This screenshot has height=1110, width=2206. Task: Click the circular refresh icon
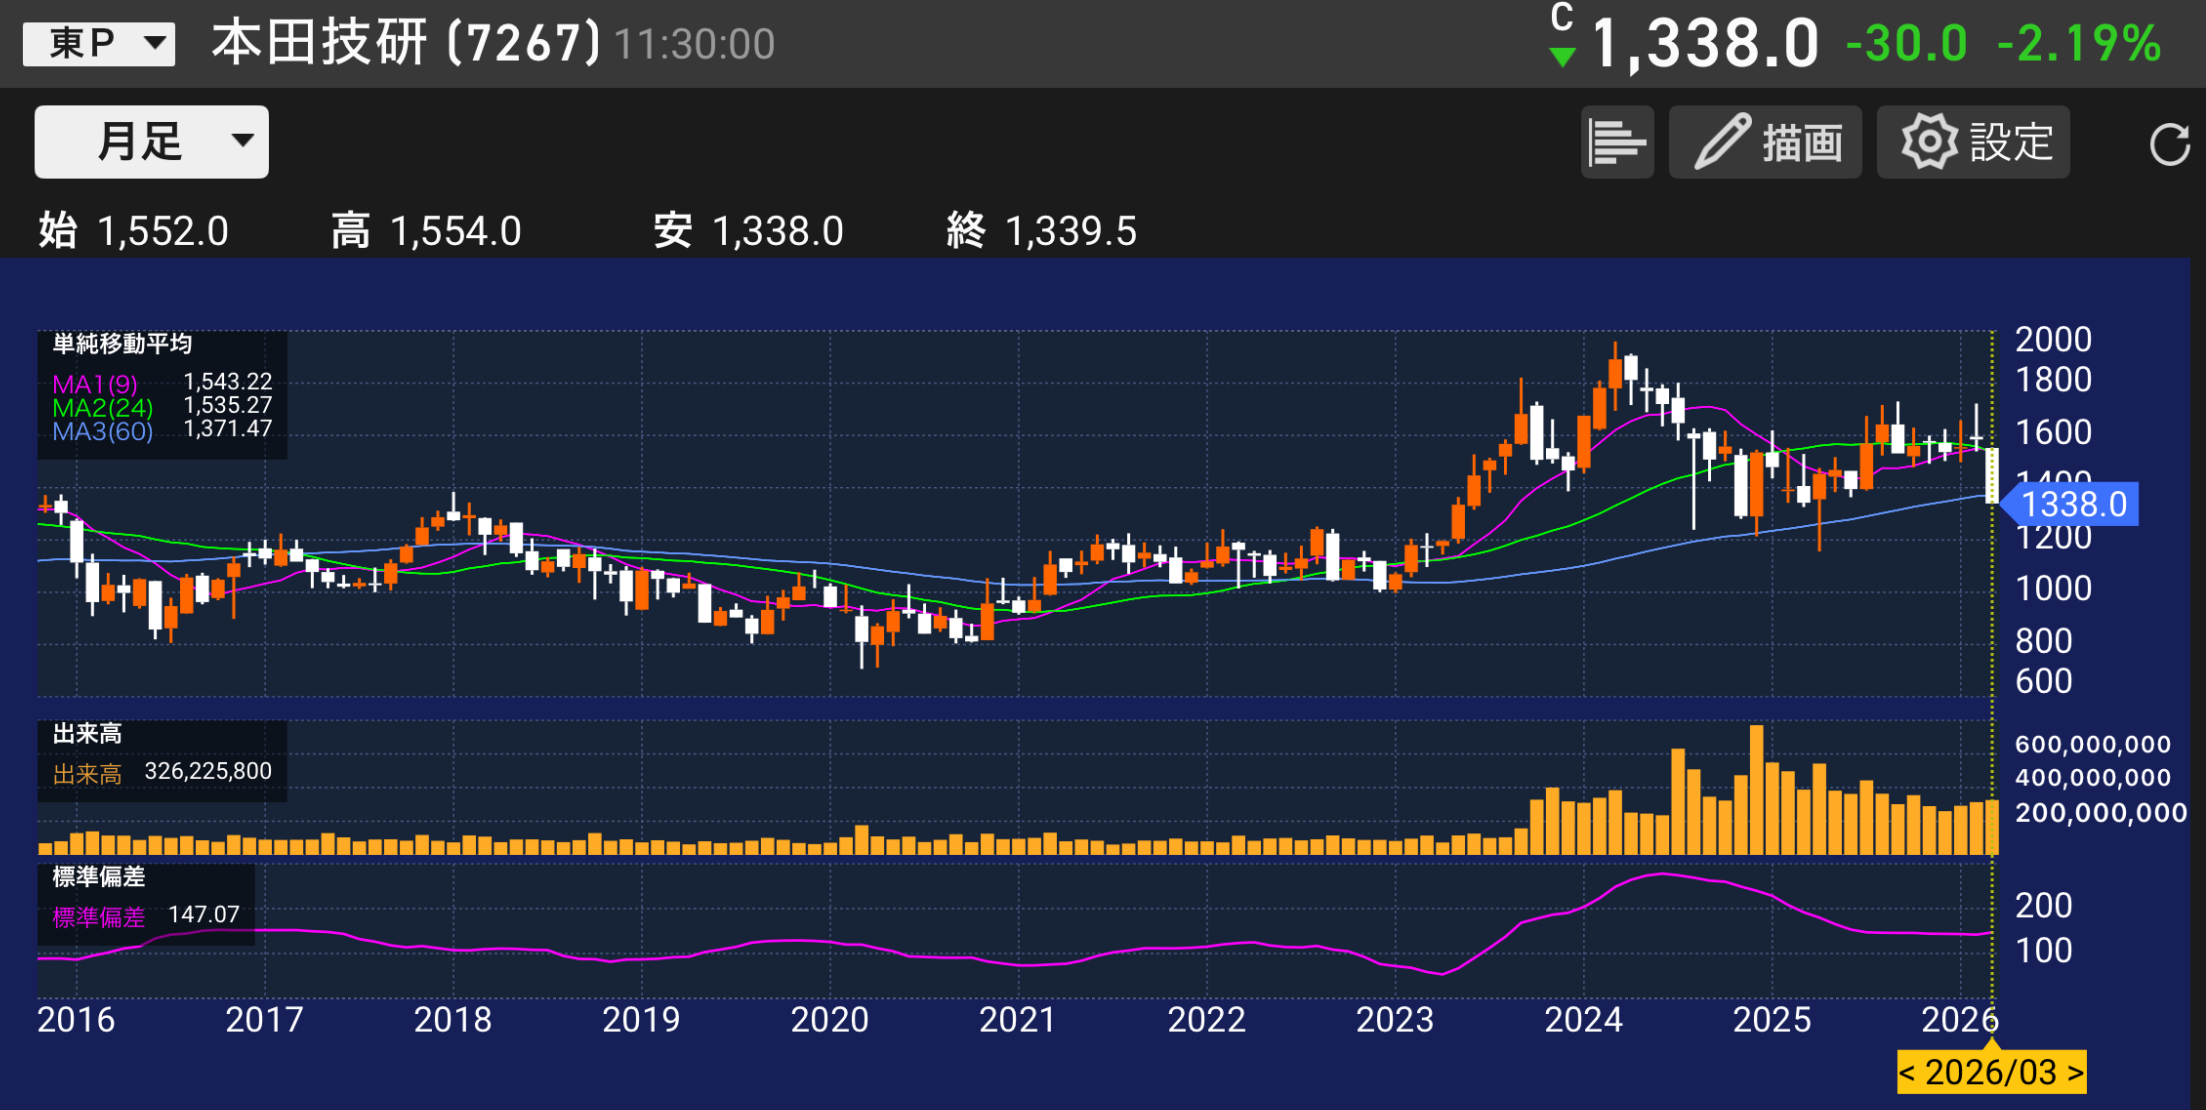click(2168, 144)
